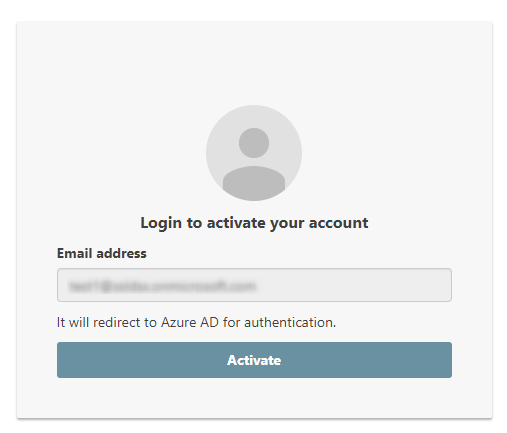Focus the Email address input field
Image resolution: width=507 pixels, height=433 pixels.
tap(254, 285)
